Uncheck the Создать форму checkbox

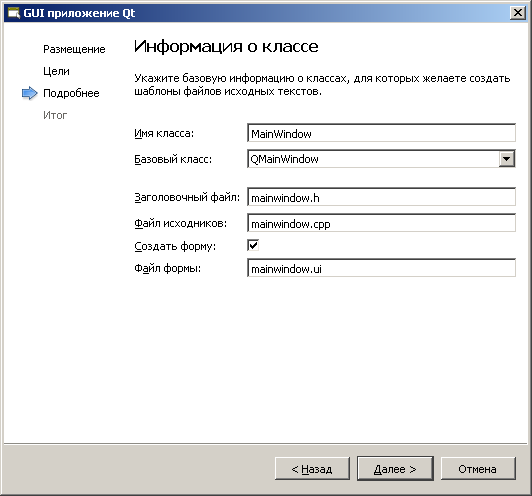coord(253,245)
